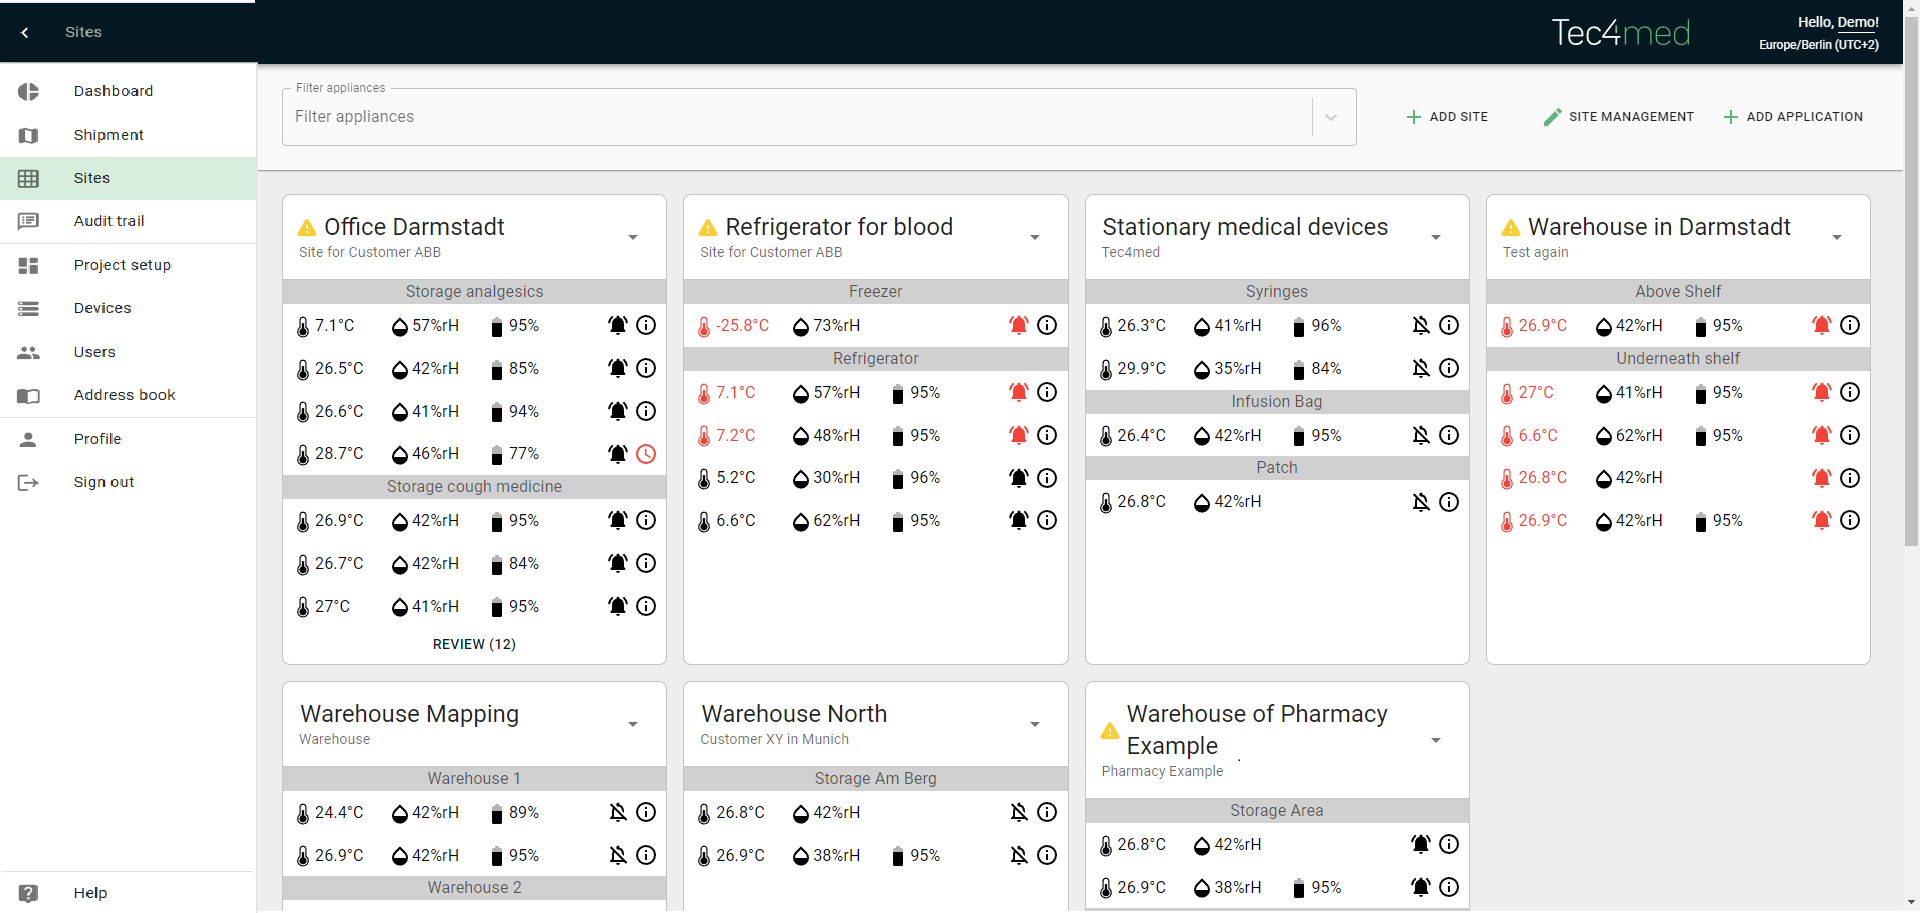The image size is (1920, 913).
Task: Open the Audit trail menu item
Action: [x=109, y=221]
